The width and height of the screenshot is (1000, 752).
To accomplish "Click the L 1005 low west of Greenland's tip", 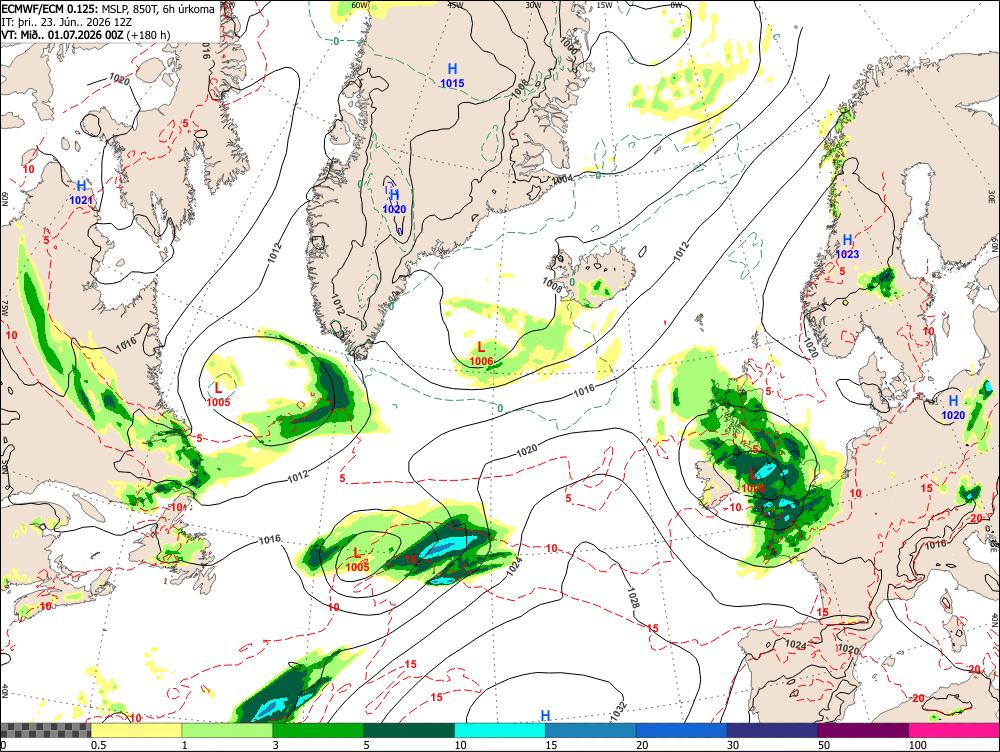I will tap(218, 394).
